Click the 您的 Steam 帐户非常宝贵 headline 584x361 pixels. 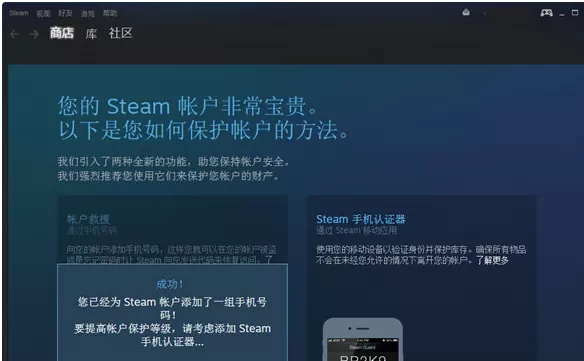coord(188,106)
